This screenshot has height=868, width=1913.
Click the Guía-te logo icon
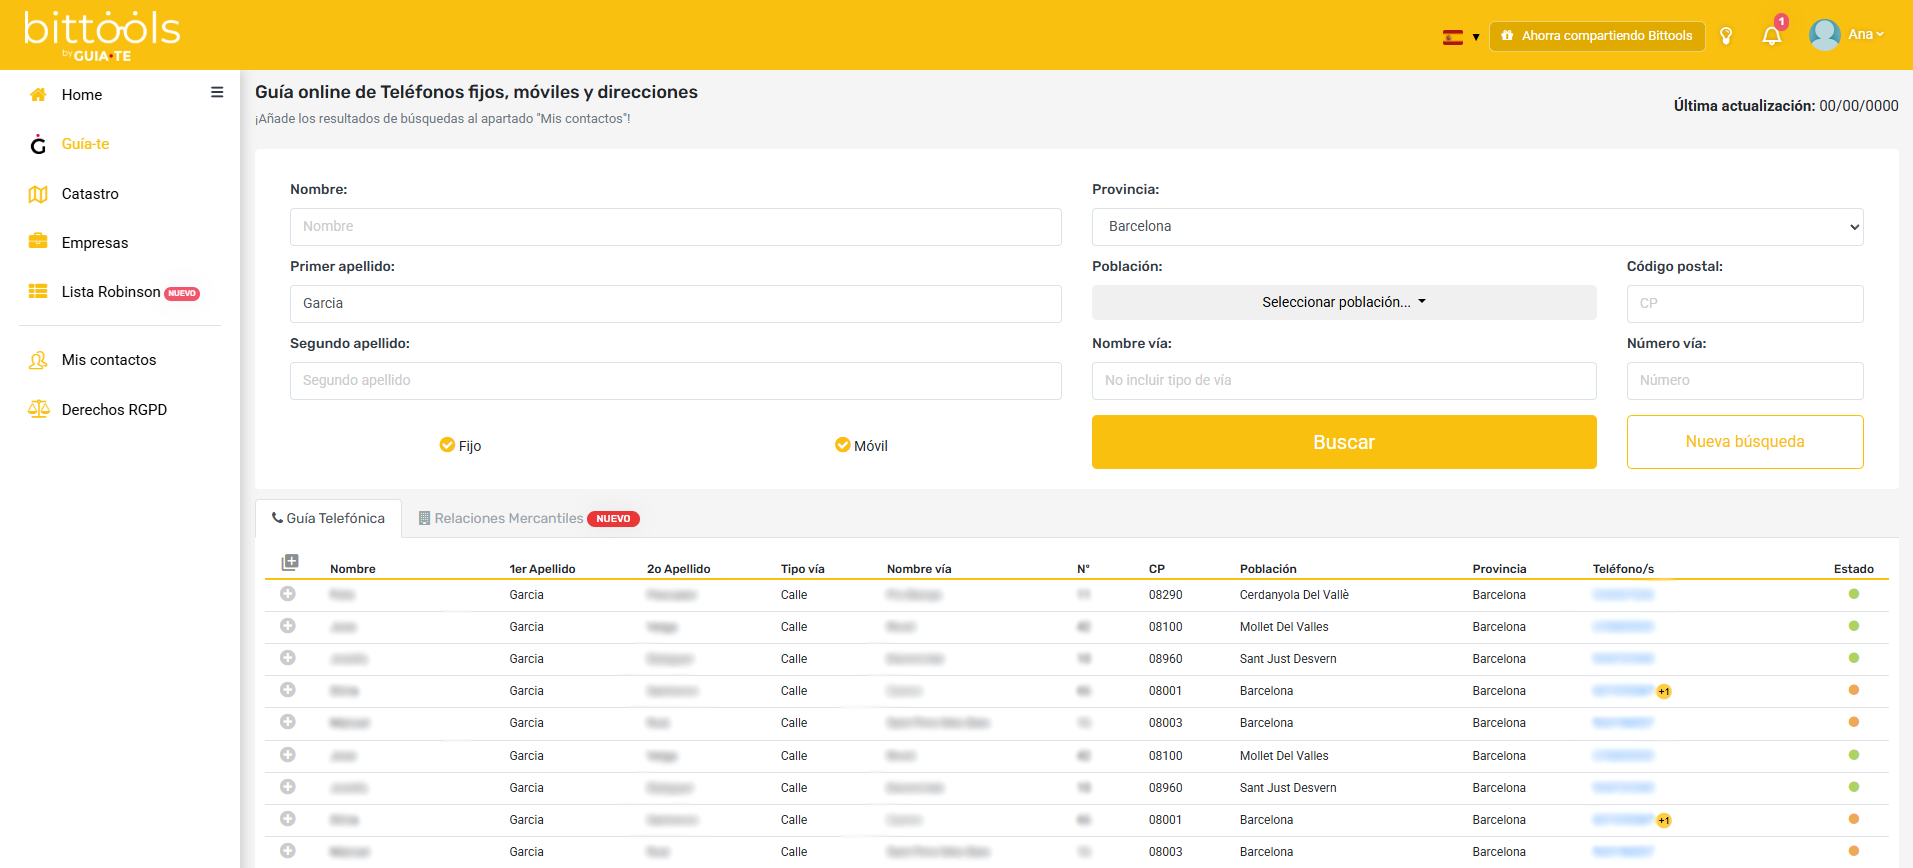[x=38, y=144]
